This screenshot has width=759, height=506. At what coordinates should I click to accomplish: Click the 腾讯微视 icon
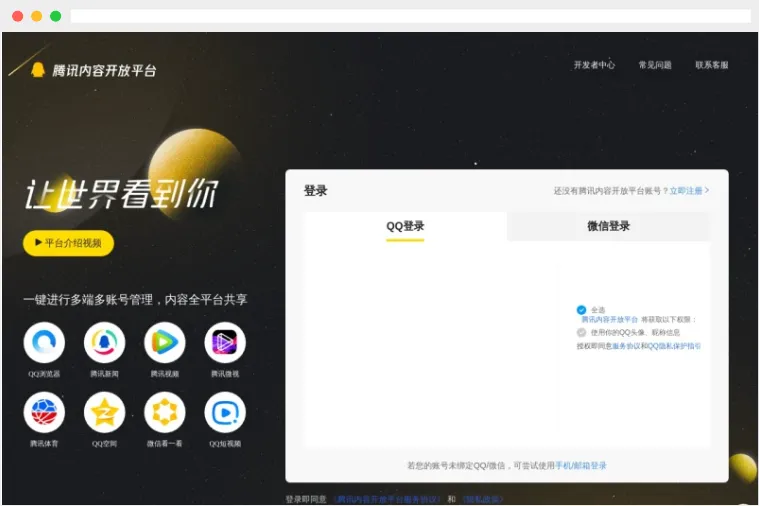pos(225,342)
